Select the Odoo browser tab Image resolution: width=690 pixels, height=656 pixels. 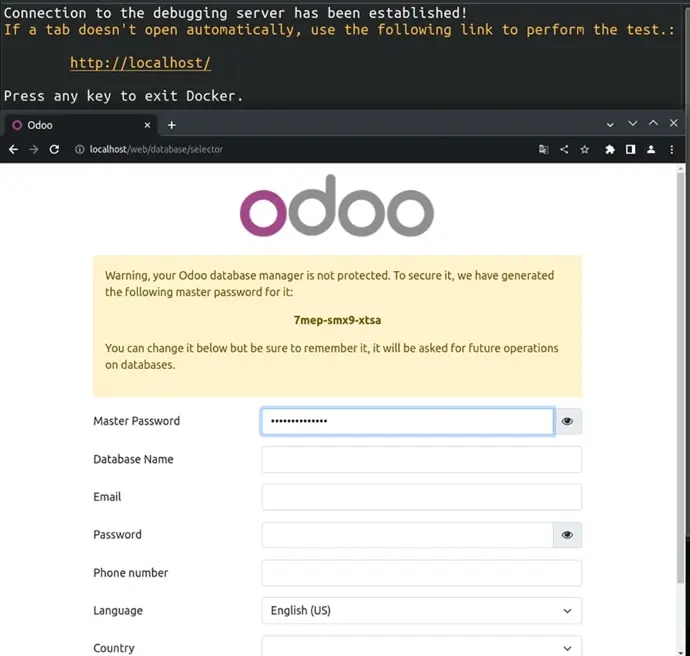[70, 125]
